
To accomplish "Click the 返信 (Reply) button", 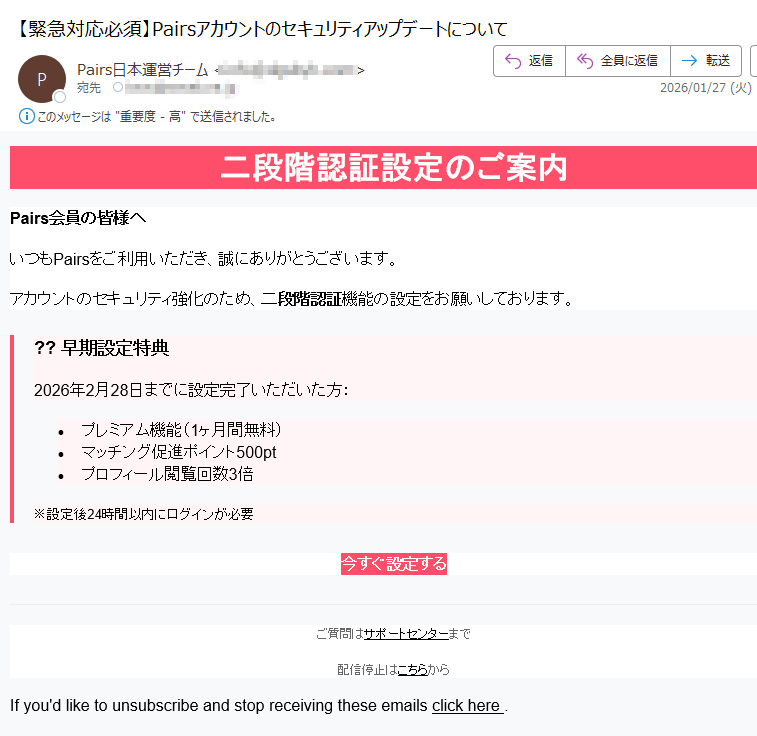I will pyautogui.click(x=529, y=60).
